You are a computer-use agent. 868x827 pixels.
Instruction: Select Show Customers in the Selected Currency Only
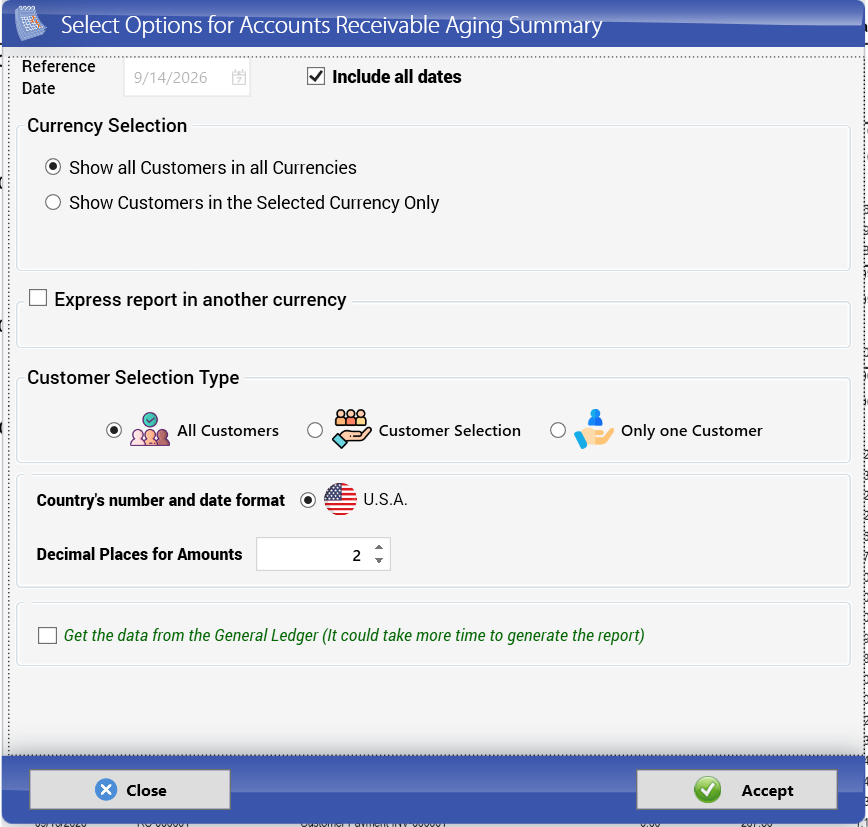pyautogui.click(x=53, y=202)
